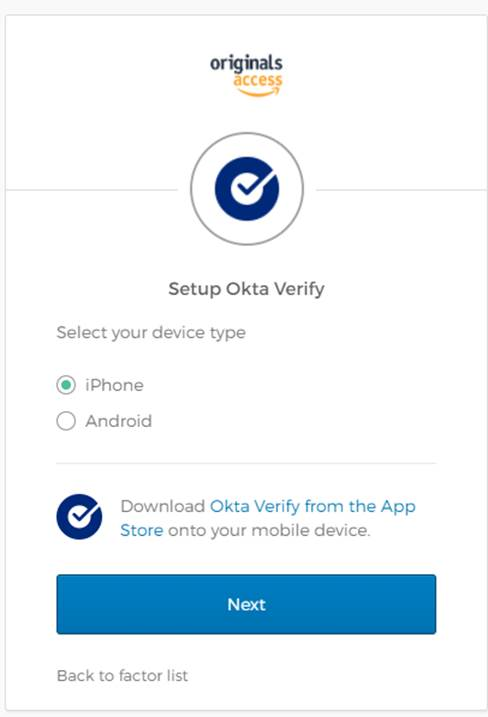488x717 pixels.
Task: Open the Okta Verify from the App link
Action: tap(313, 506)
